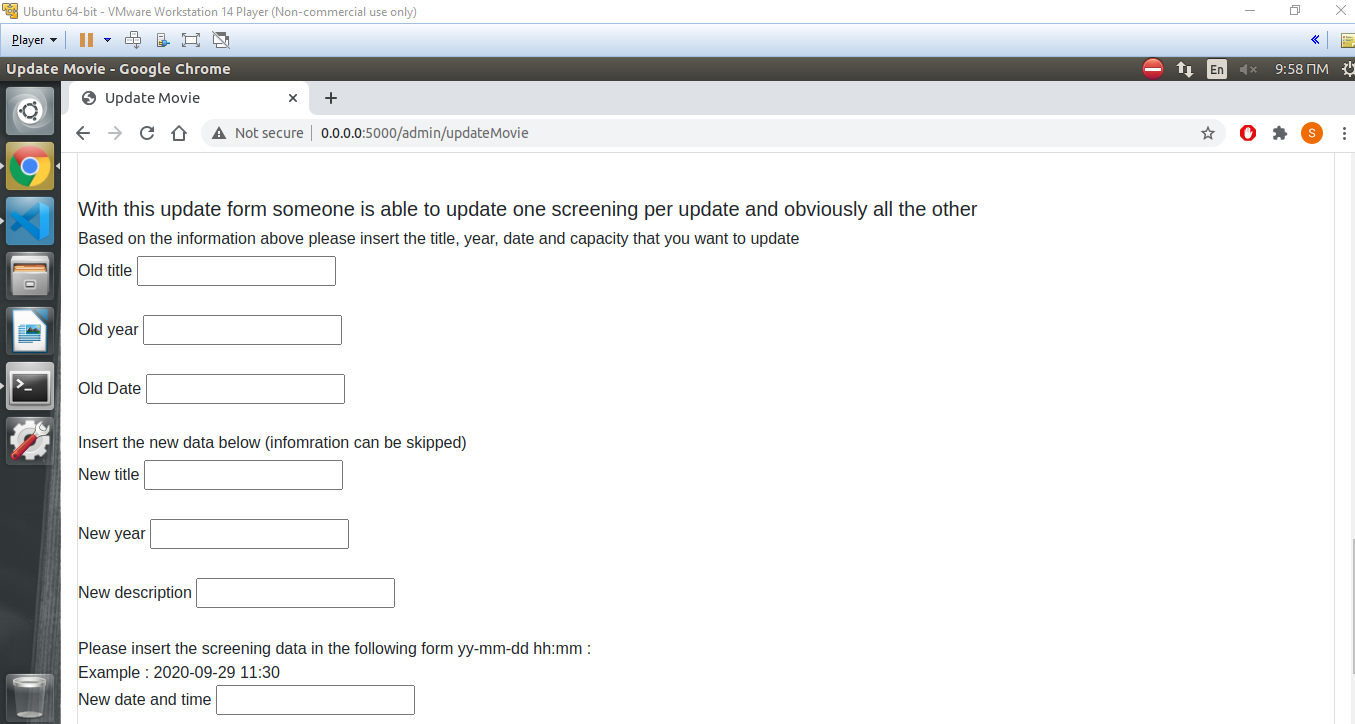Open the muted sound volume indicator

coord(1248,69)
